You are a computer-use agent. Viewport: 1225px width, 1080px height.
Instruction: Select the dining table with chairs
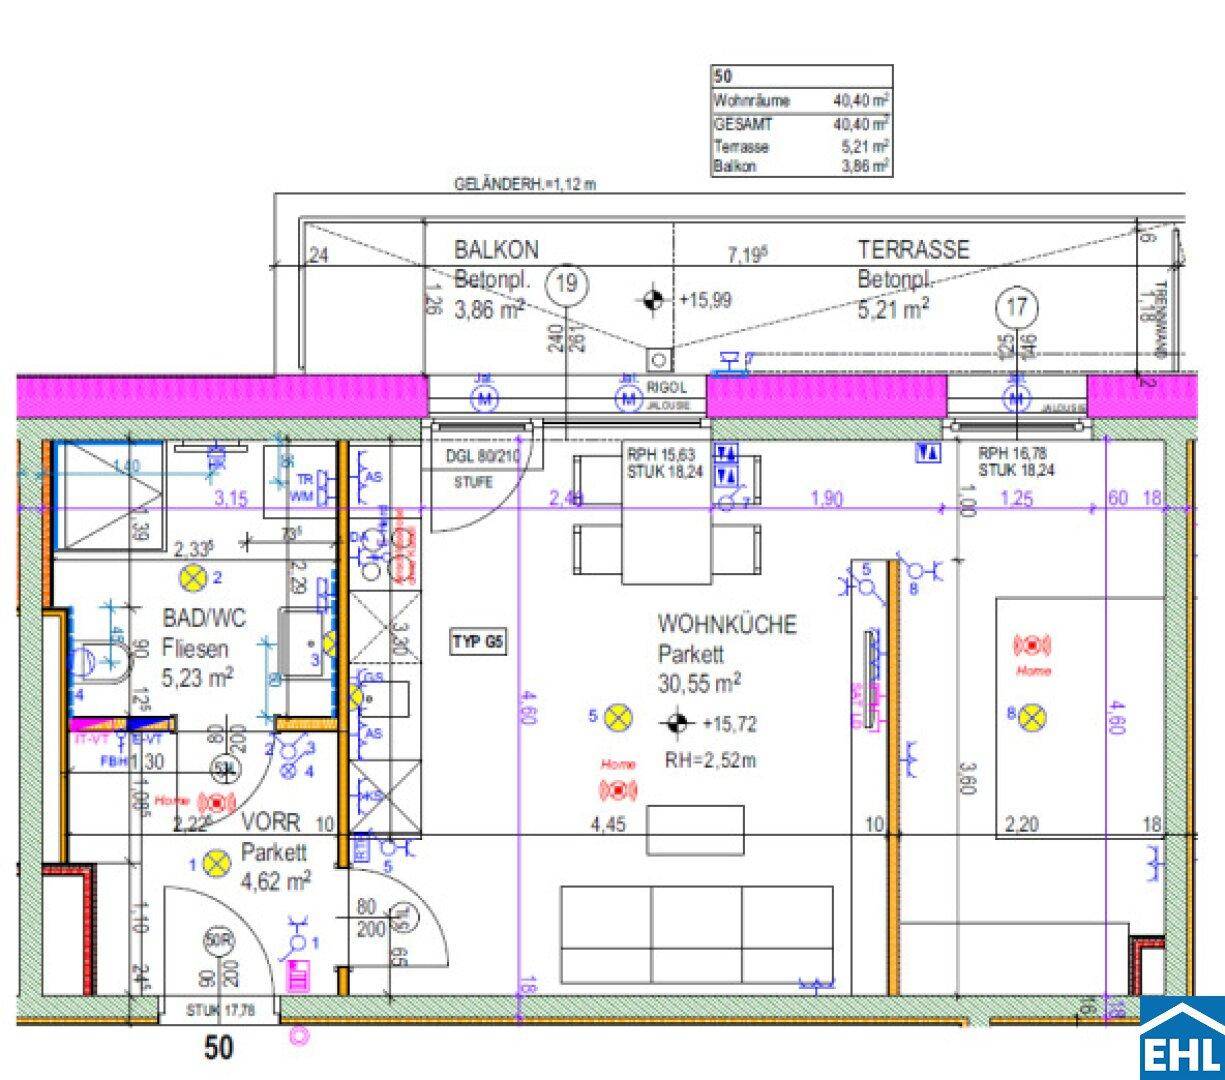[667, 512]
